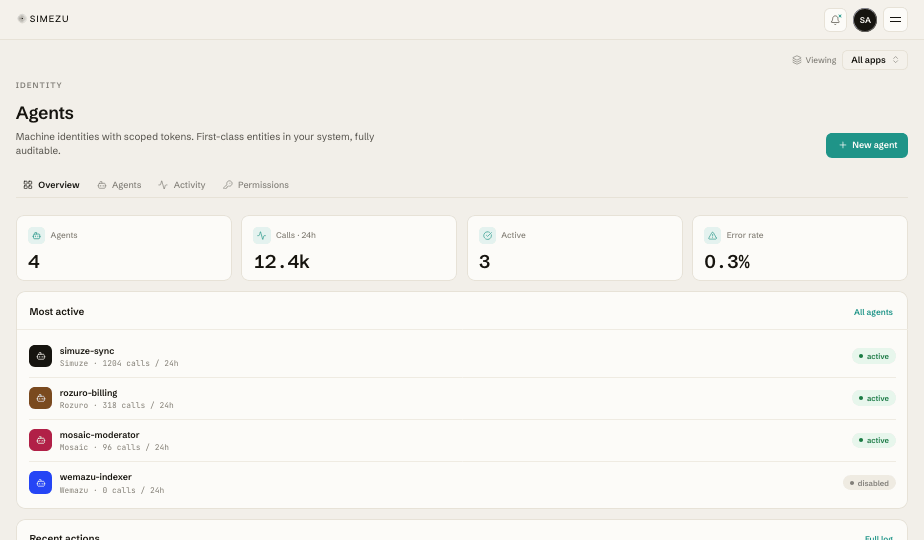The width and height of the screenshot is (924, 540).
Task: Click the active badge for rozuro-billing
Action: pos(873,398)
